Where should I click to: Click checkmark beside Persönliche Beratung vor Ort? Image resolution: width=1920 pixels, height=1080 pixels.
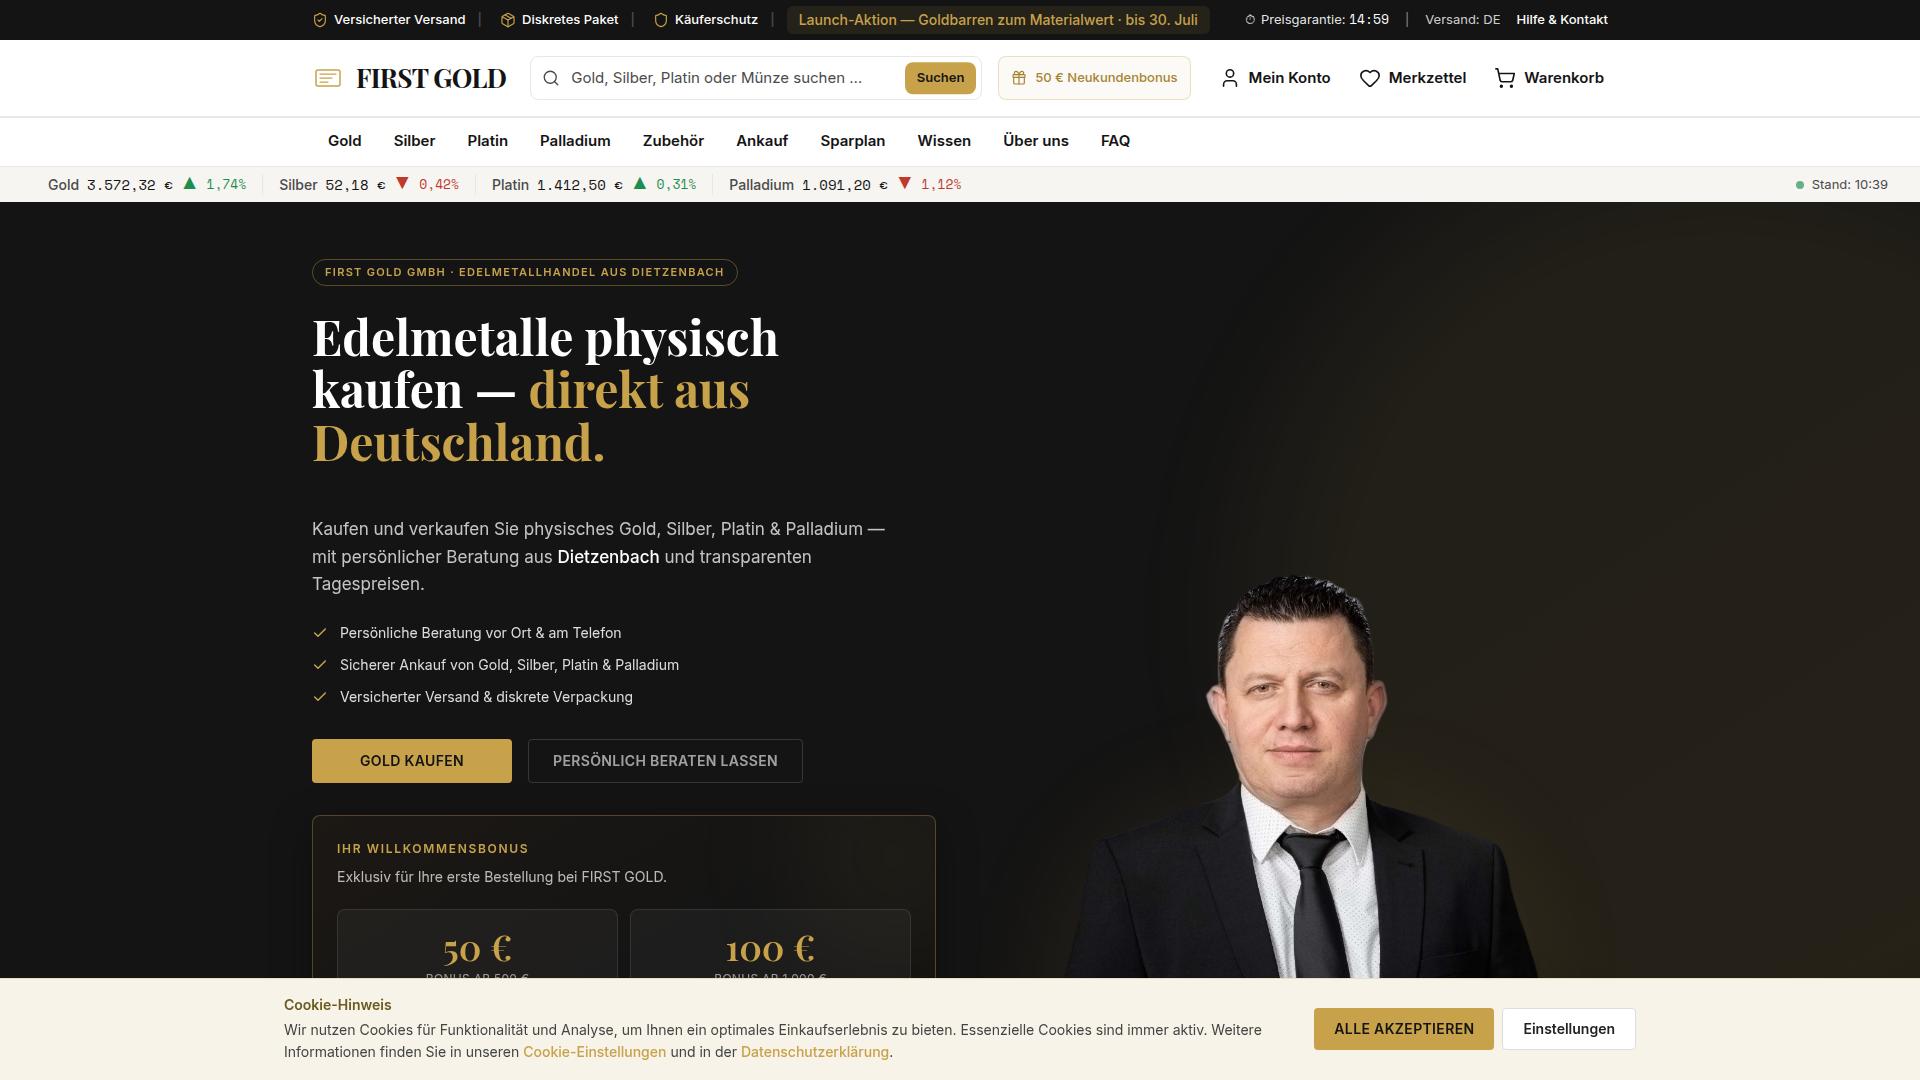tap(320, 633)
